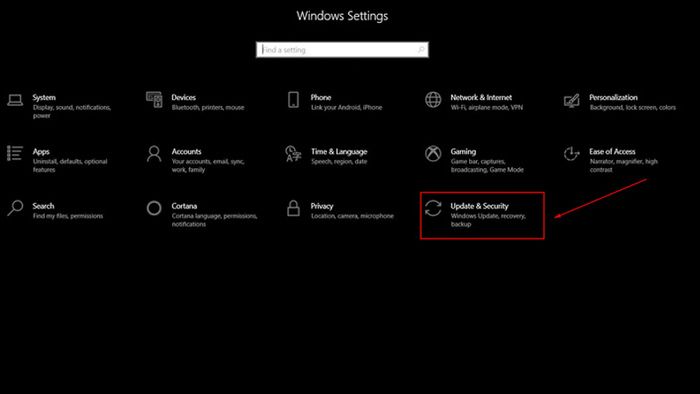The image size is (700, 394).
Task: Open the Personalization paintbrush icon
Action: coord(572,100)
